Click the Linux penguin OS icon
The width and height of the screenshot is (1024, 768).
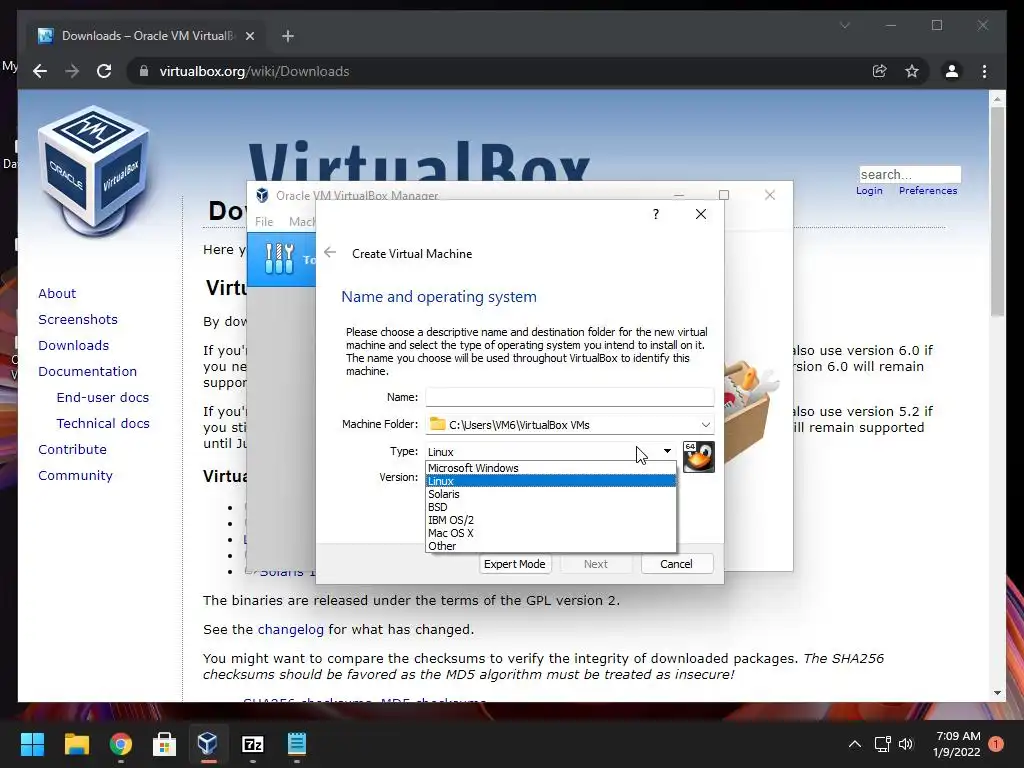pos(698,456)
